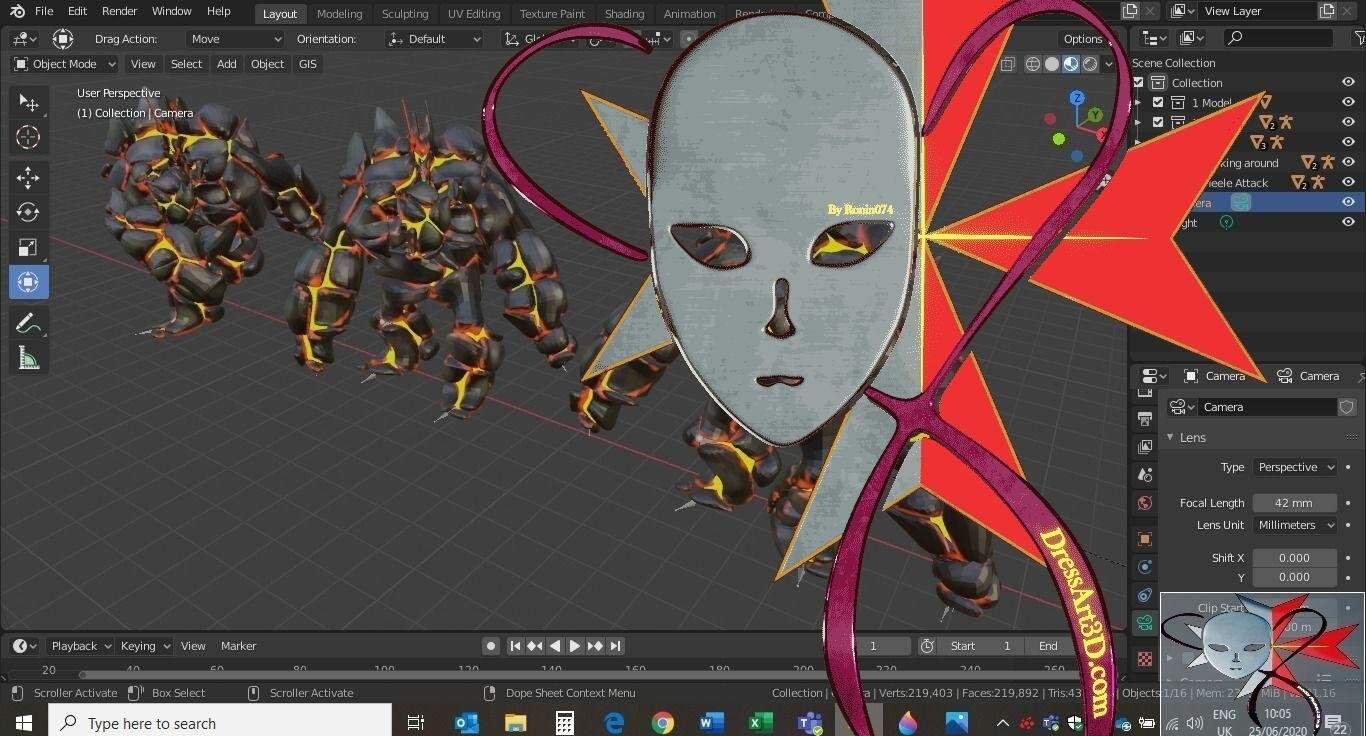Open the Lens Unit Millimeters dropdown

tap(1294, 525)
